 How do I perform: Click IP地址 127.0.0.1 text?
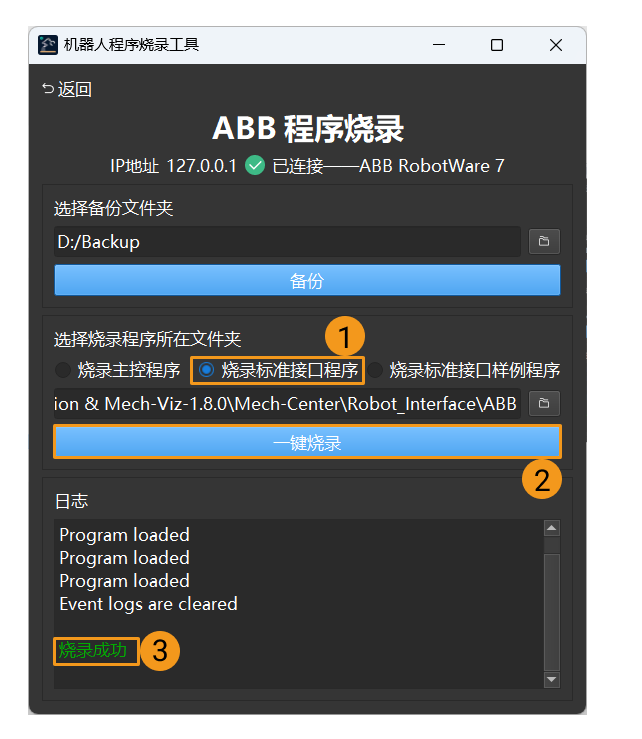[173, 166]
